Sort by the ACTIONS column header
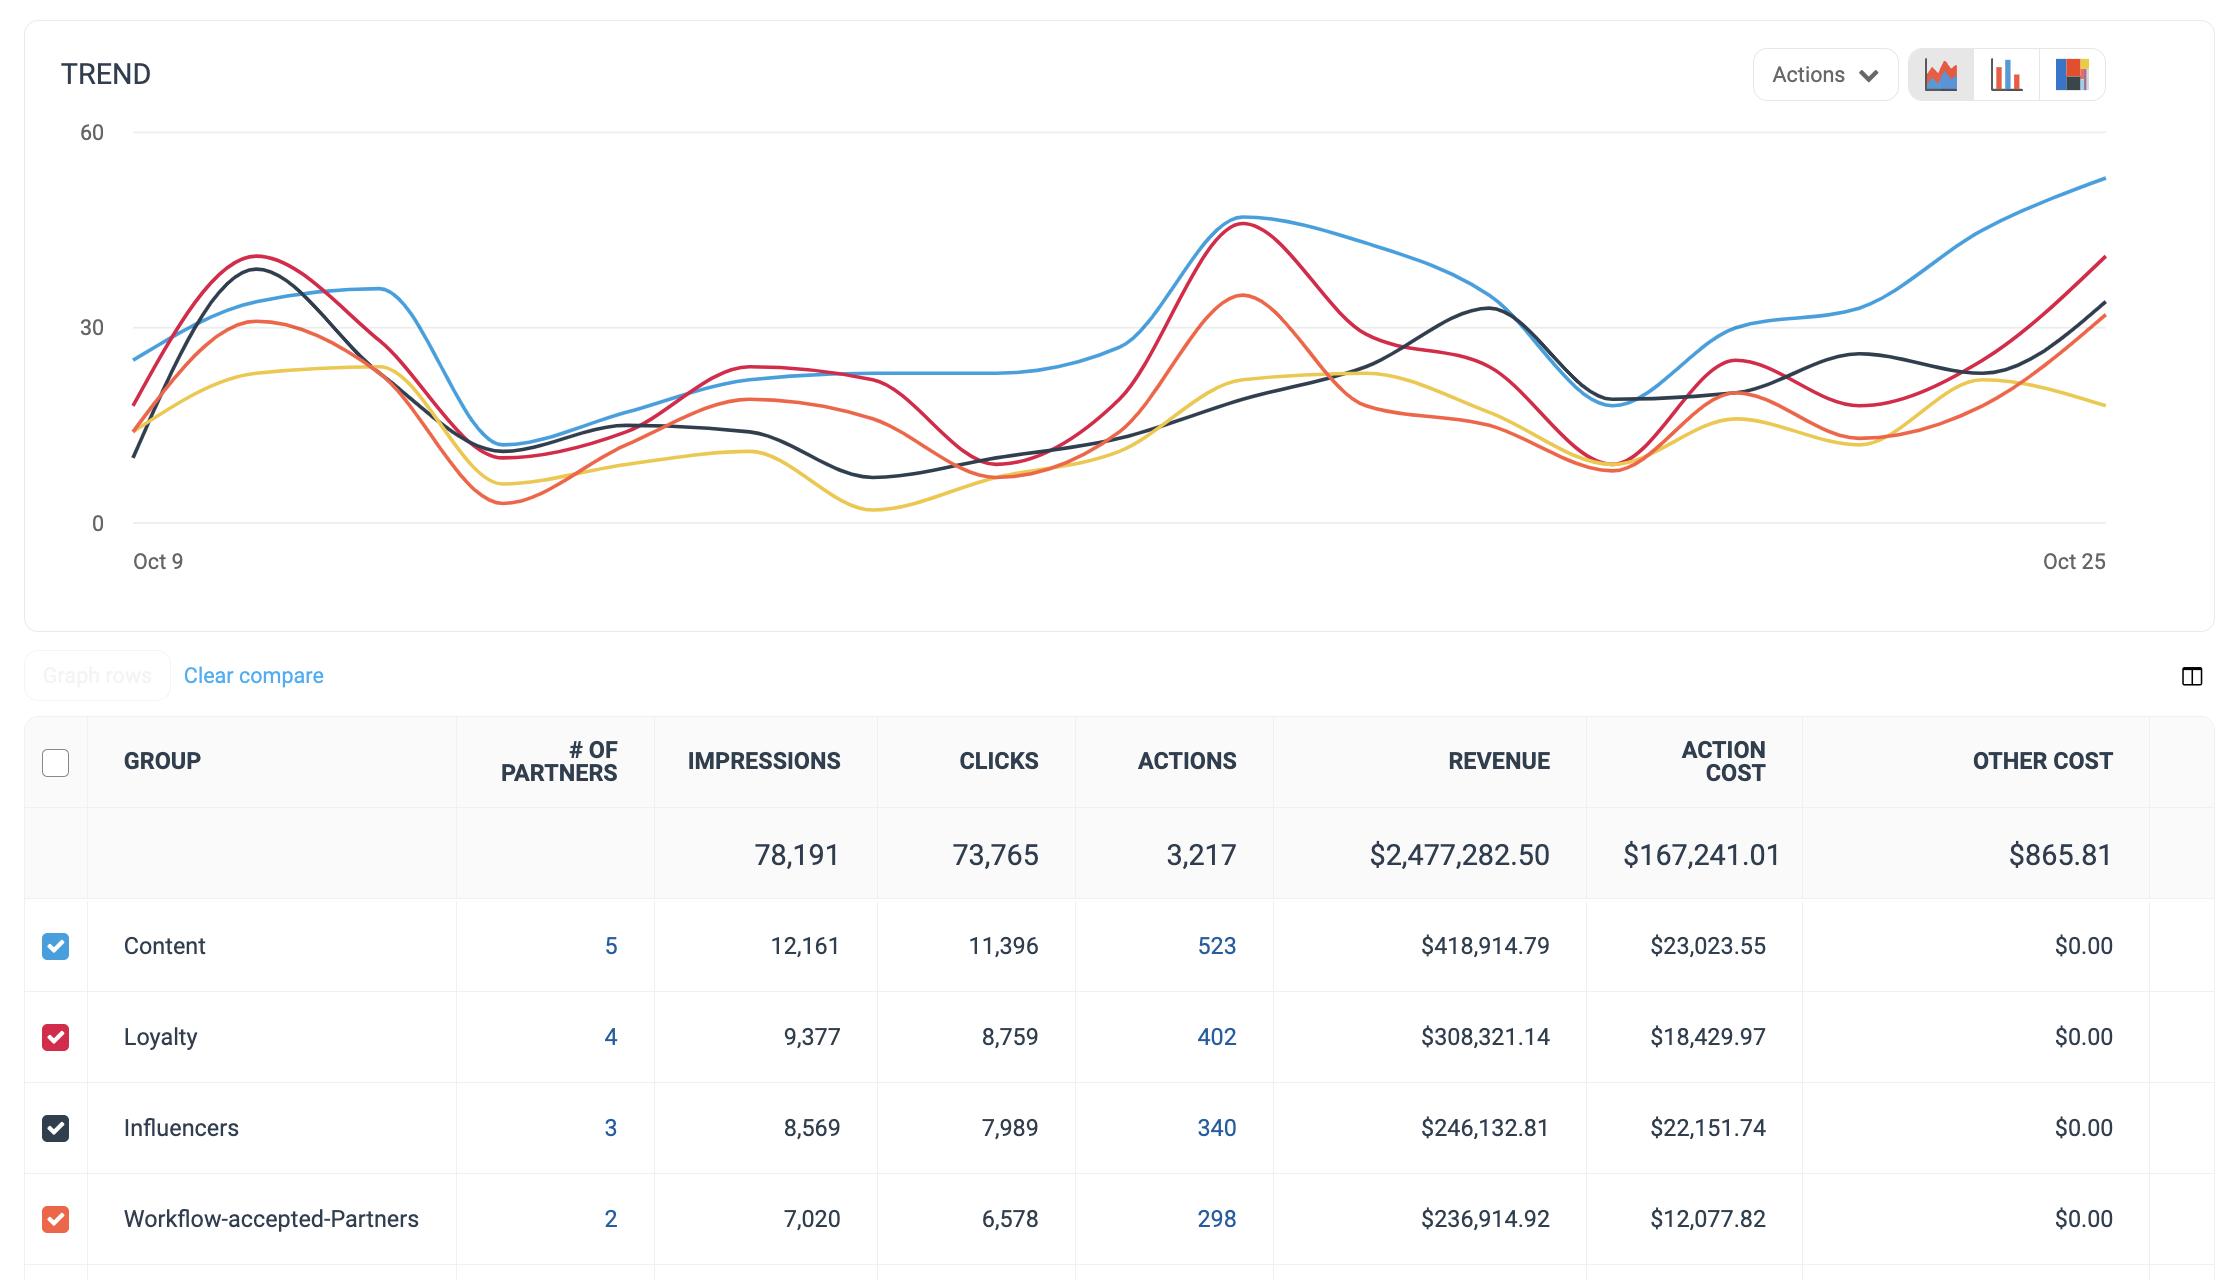This screenshot has height=1280, width=2232. (1187, 761)
